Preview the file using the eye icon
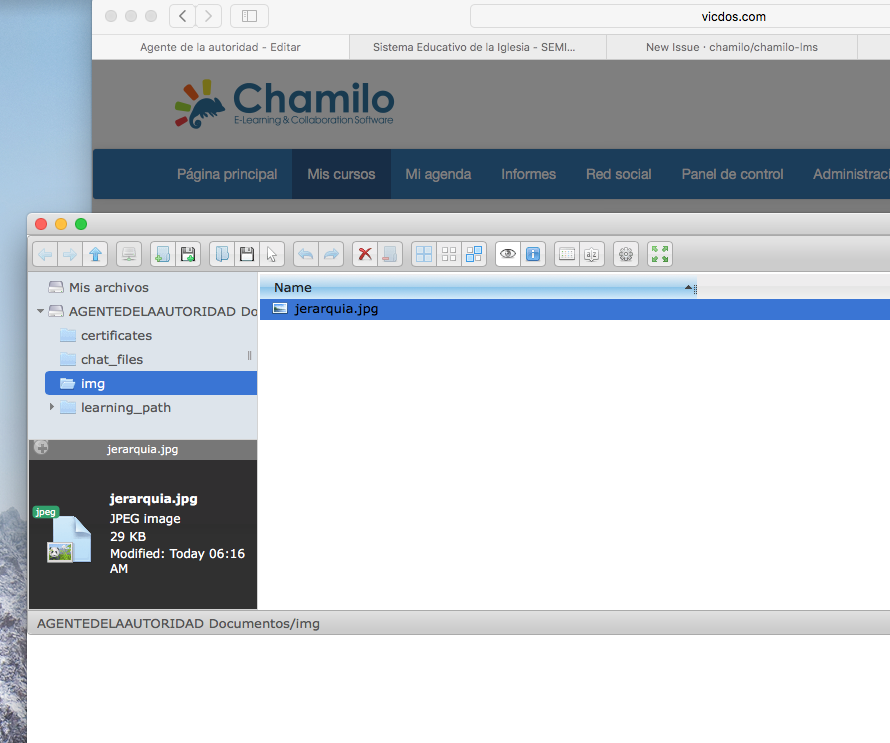This screenshot has width=890, height=743. (507, 253)
